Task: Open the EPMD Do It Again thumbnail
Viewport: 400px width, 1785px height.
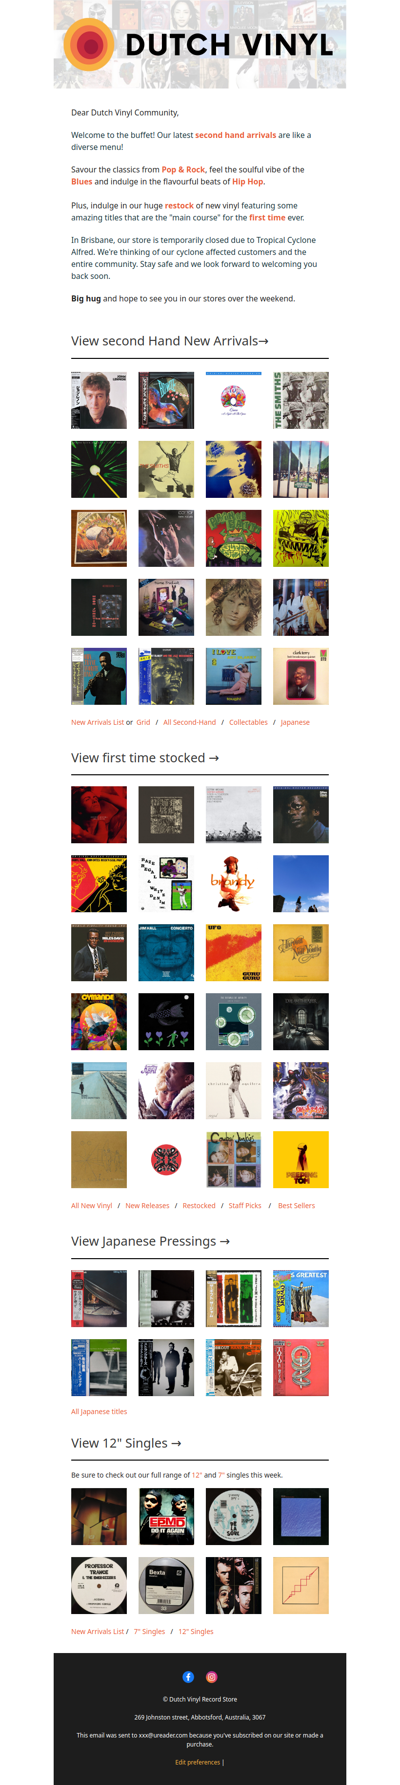Action: click(x=166, y=1516)
